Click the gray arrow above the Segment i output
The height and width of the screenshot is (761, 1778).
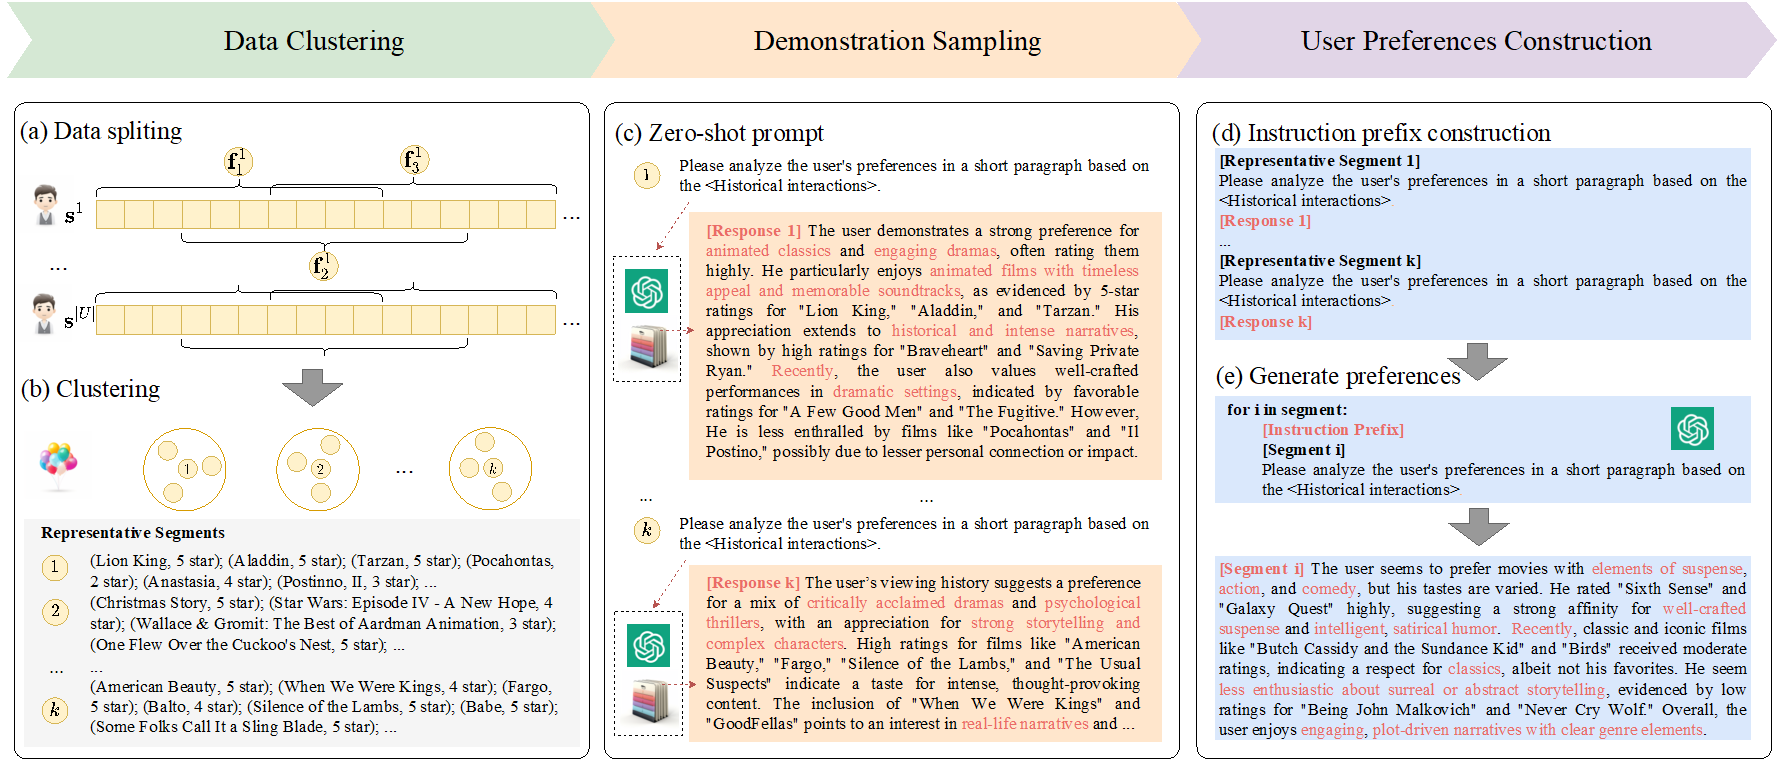pos(1478,526)
